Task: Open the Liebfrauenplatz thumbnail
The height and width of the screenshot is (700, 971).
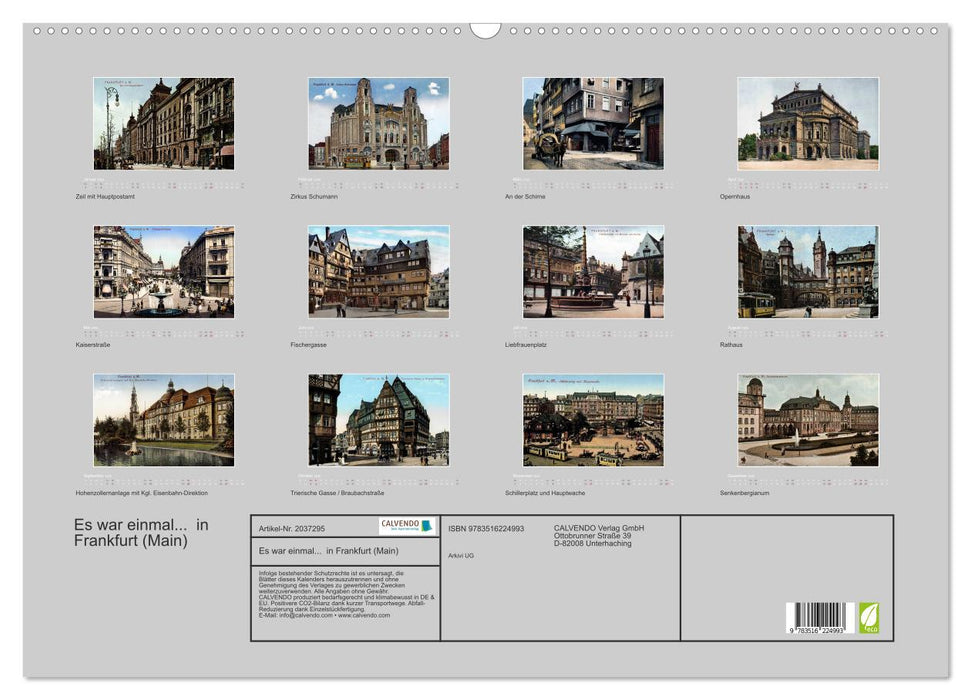Action: coord(593,272)
